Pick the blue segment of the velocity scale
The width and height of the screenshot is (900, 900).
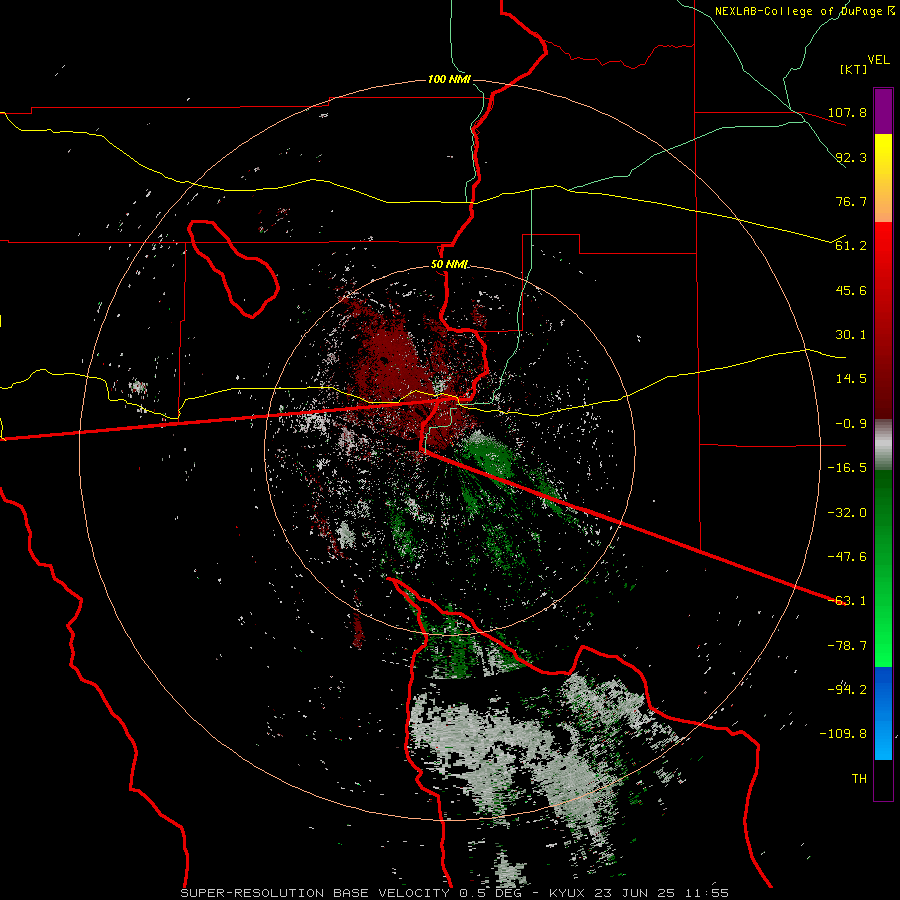(883, 713)
